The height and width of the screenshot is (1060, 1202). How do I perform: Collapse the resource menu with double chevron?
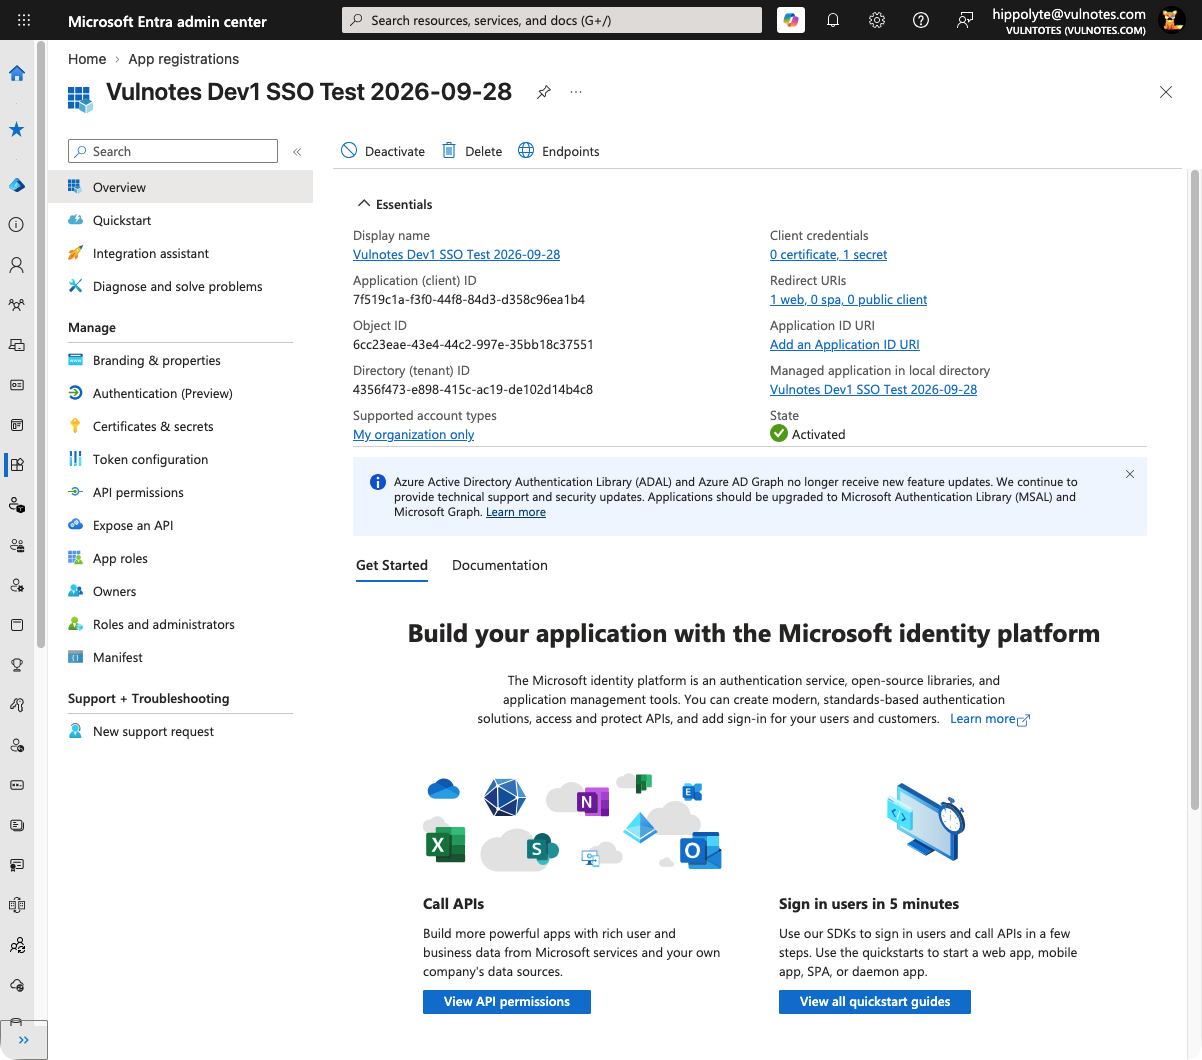click(x=297, y=152)
